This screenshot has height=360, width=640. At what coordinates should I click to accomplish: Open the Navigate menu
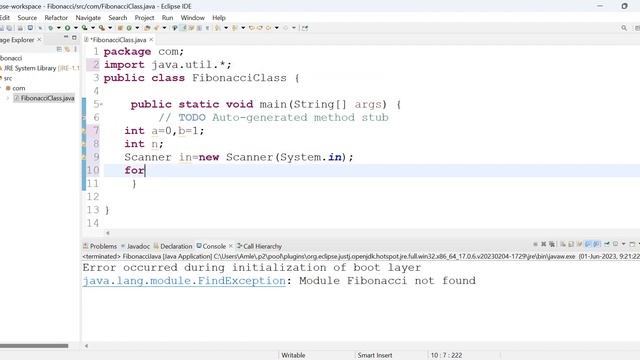tap(88, 18)
